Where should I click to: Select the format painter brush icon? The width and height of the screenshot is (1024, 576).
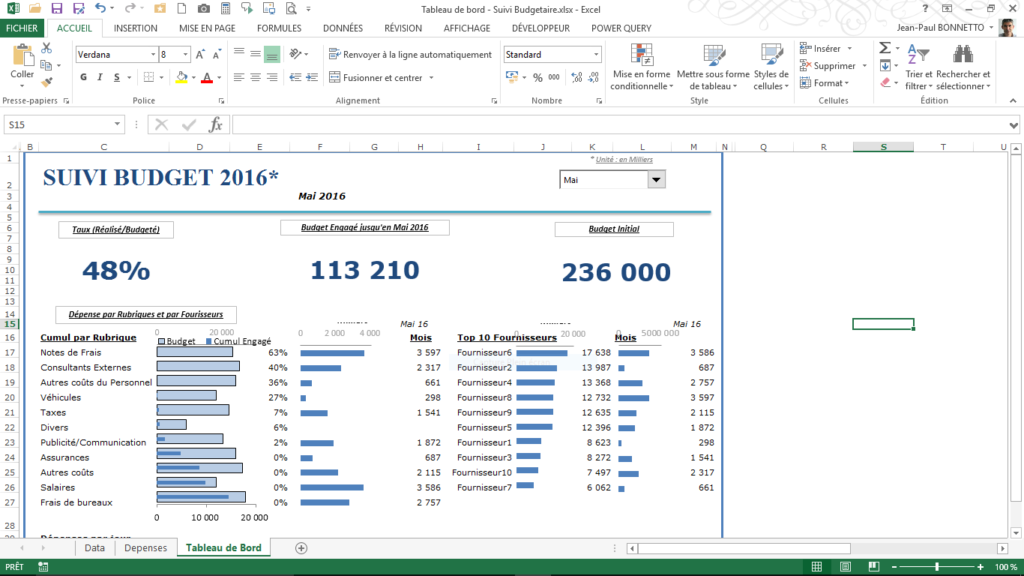[47, 83]
